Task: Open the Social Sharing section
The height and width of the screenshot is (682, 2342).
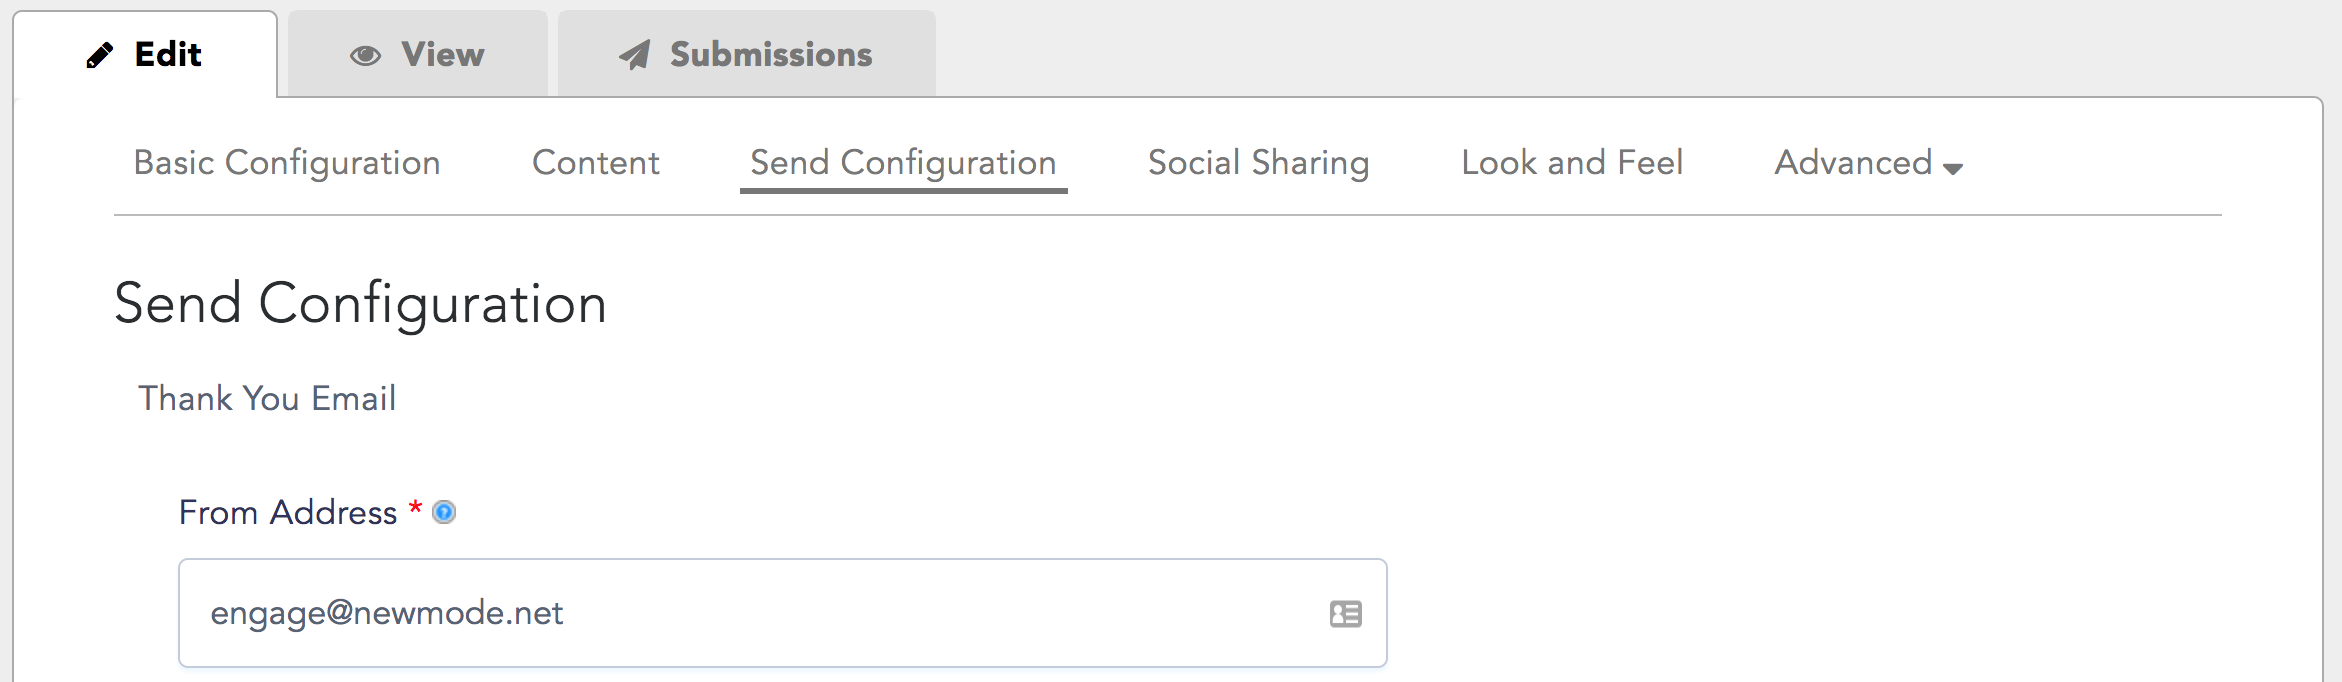Action: coord(1259,163)
